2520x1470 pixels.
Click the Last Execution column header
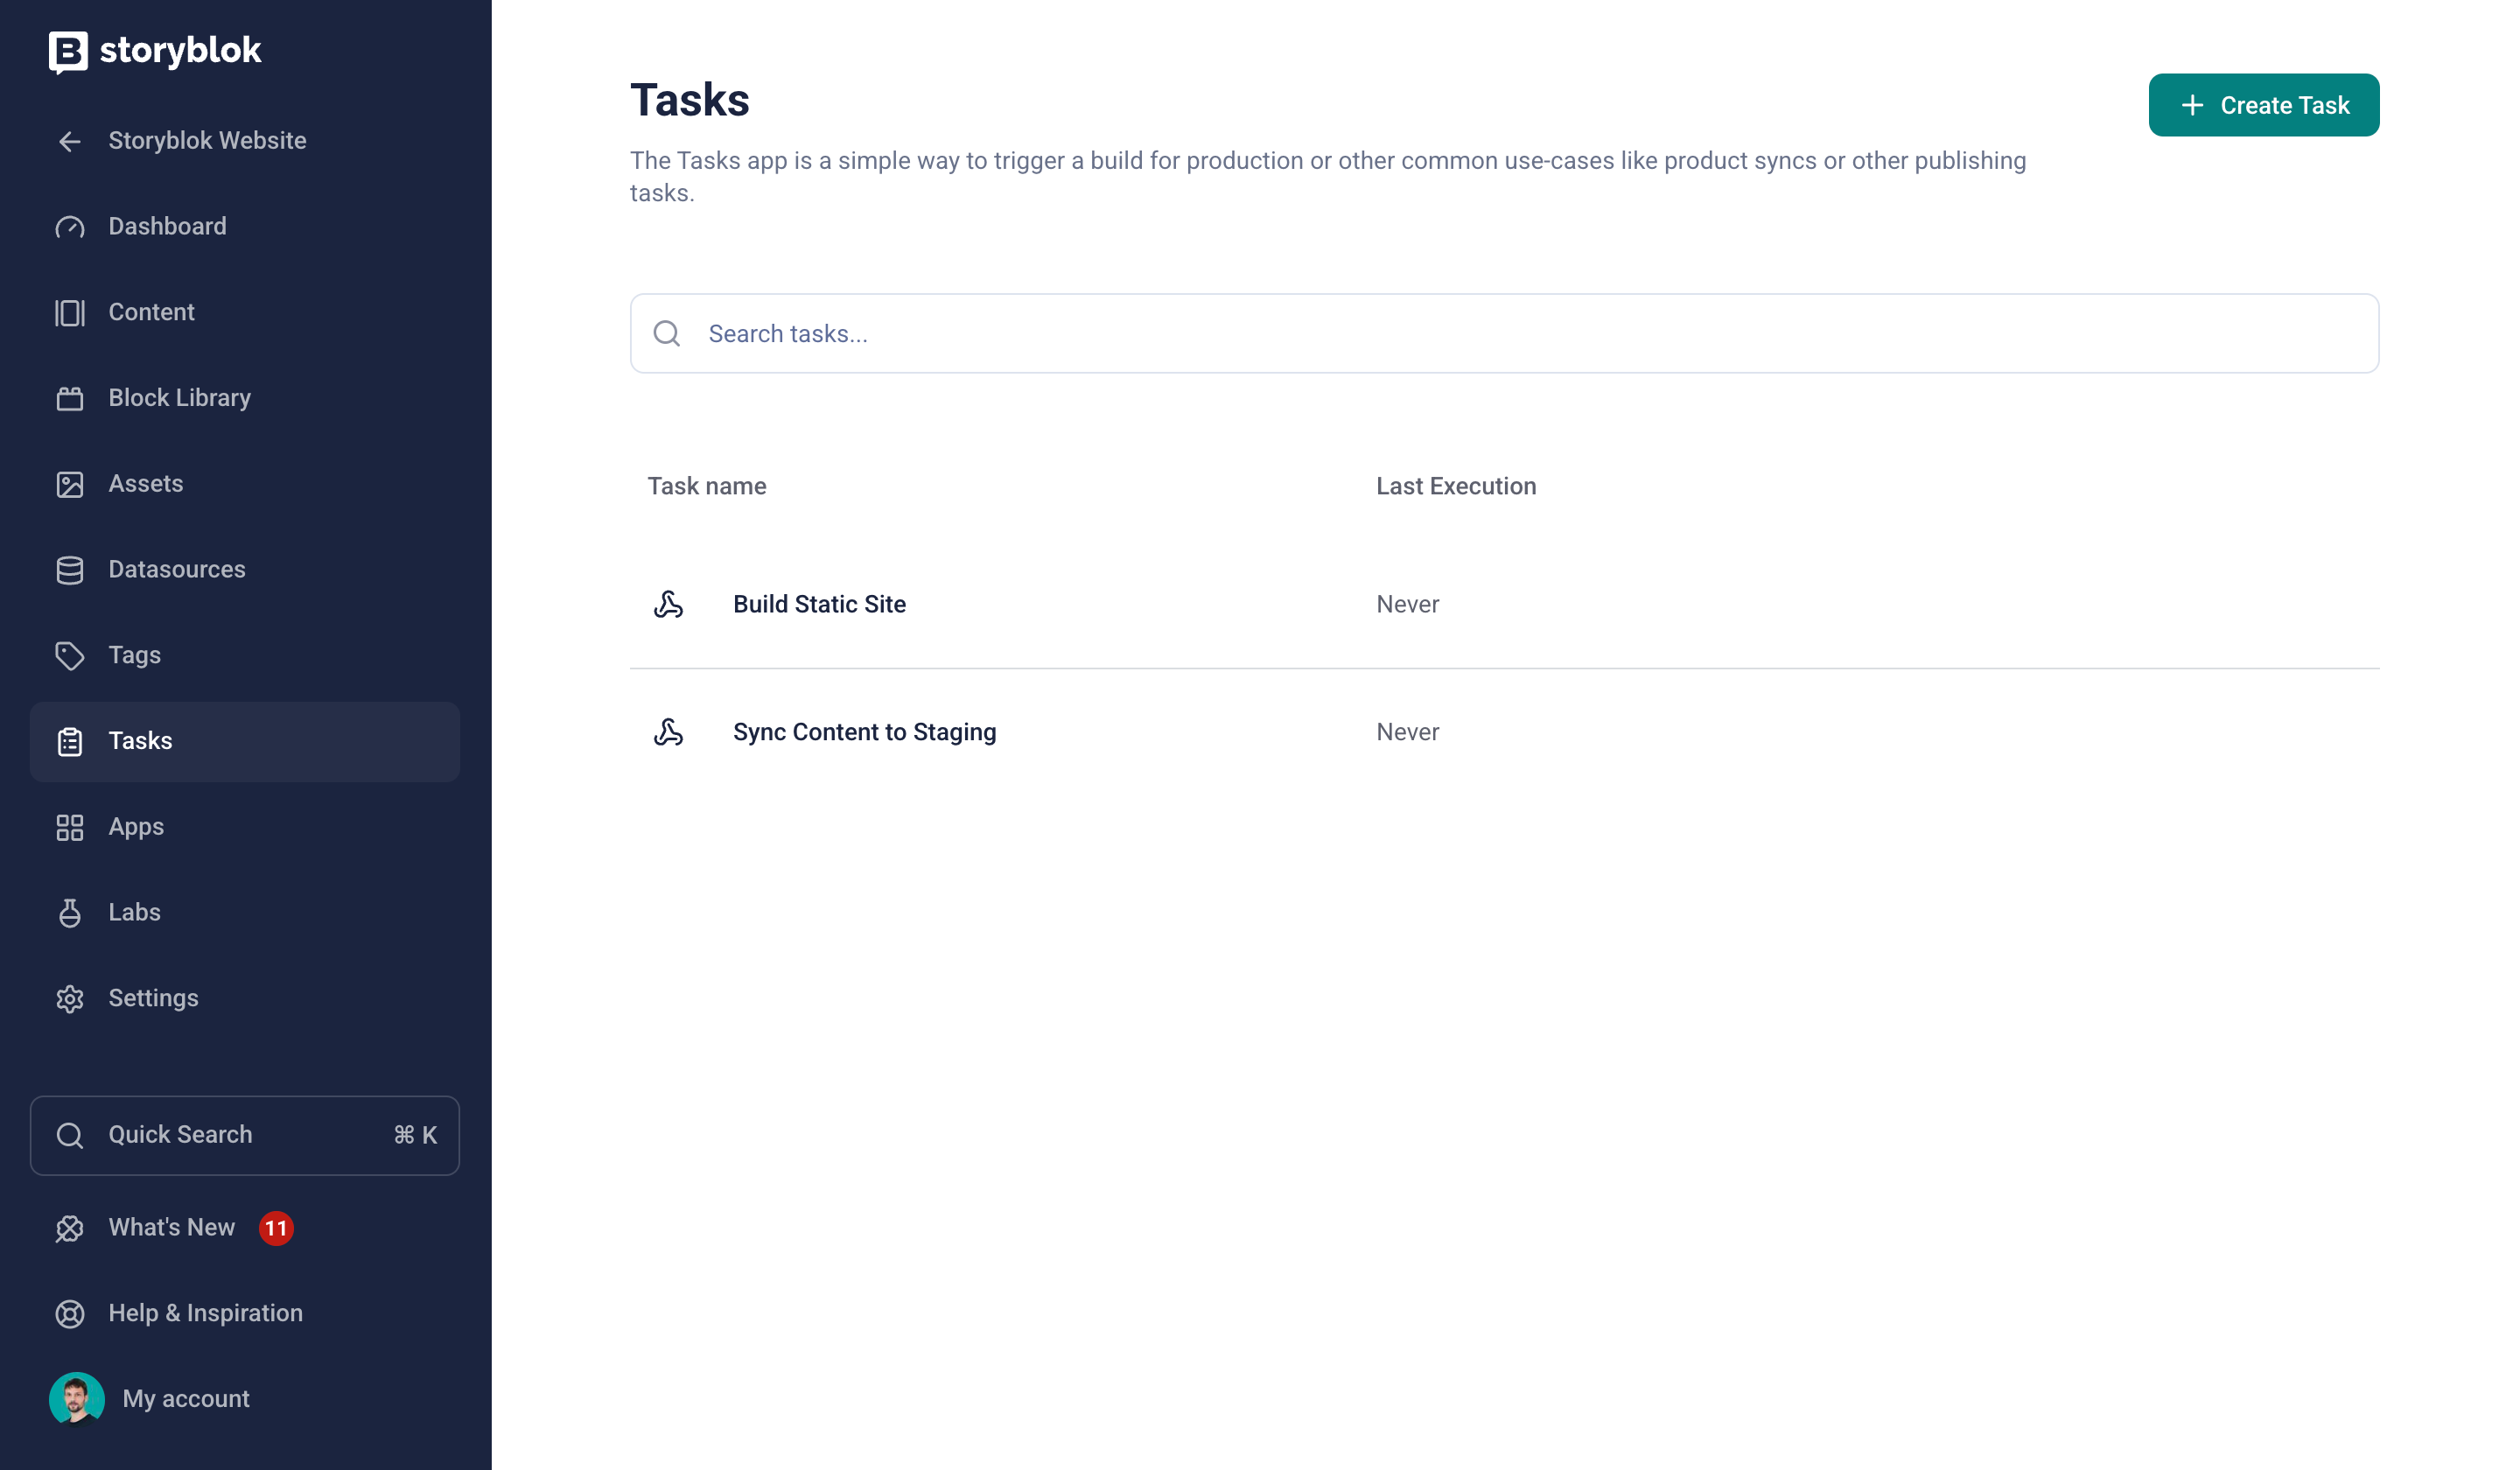click(x=1455, y=487)
